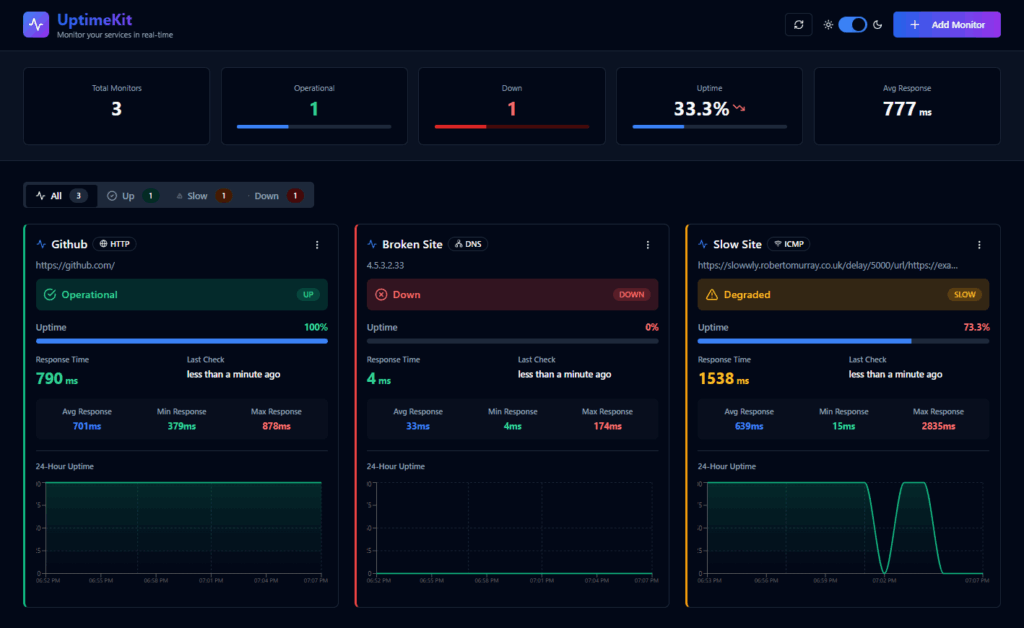
Task: Click the warning triangle icon on Degraded status
Action: pos(712,295)
